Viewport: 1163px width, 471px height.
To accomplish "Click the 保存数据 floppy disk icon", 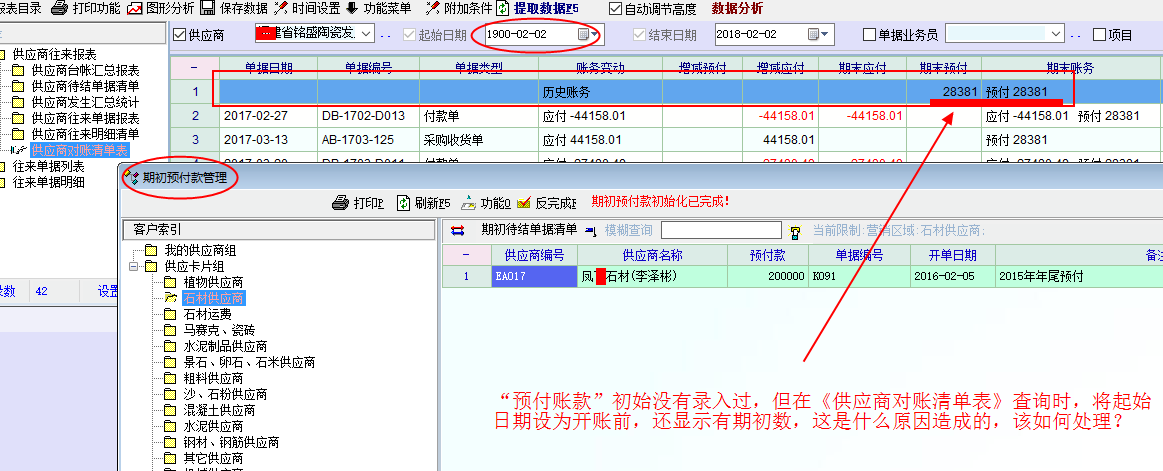I will click(x=208, y=8).
